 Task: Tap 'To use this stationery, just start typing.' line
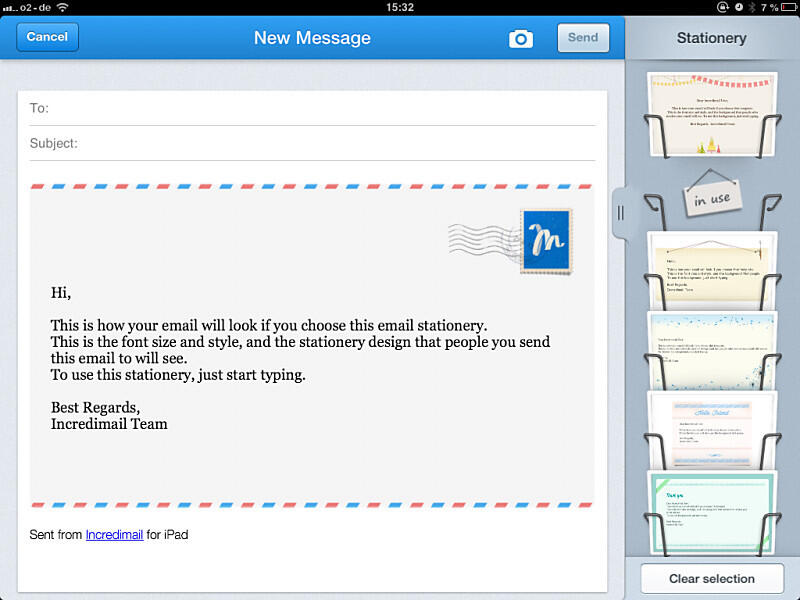coord(178,375)
